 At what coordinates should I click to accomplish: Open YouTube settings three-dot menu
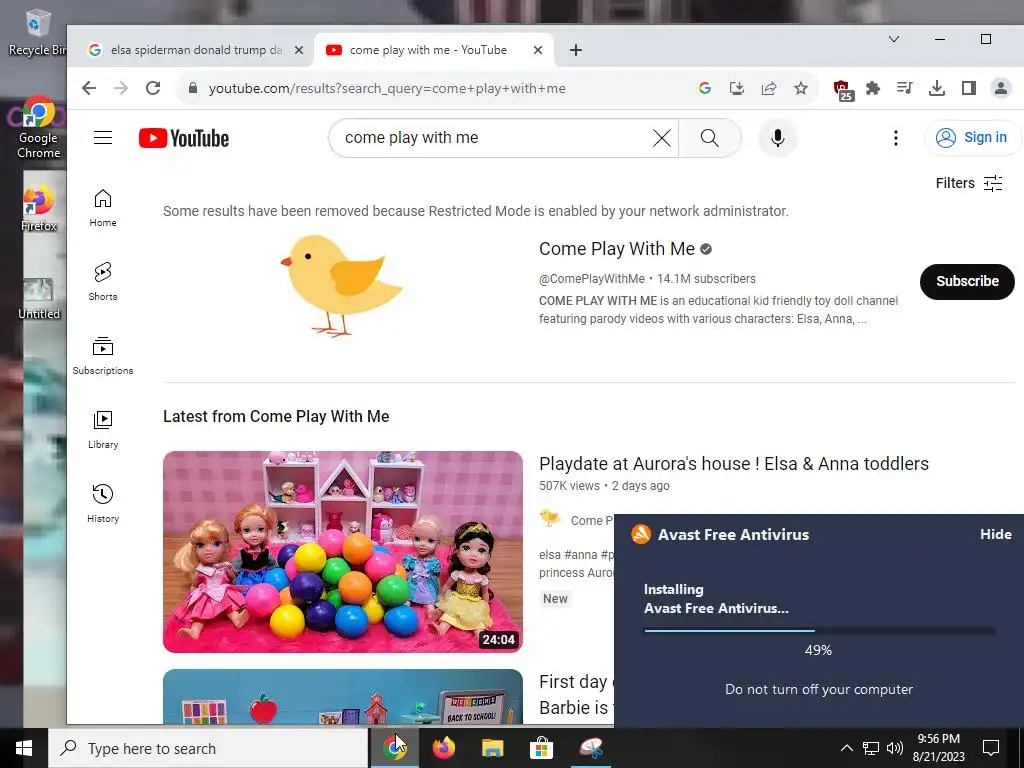(x=895, y=138)
